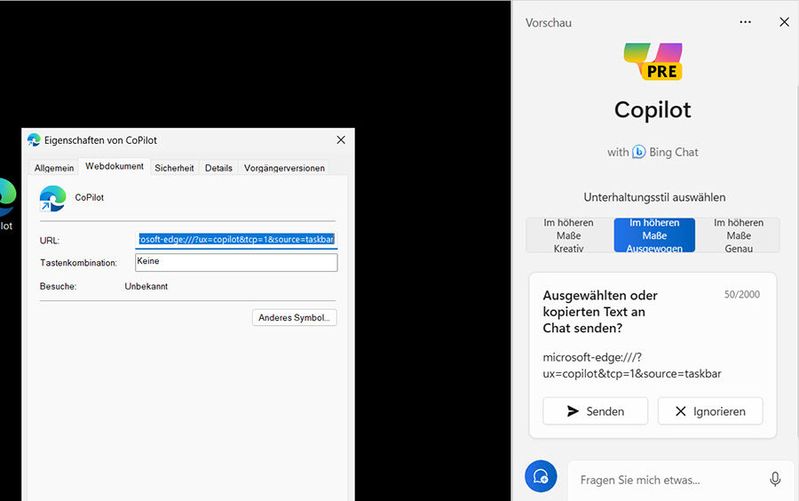Click the 50/2000 character counter
Screen dimensions: 799x501
point(742,294)
